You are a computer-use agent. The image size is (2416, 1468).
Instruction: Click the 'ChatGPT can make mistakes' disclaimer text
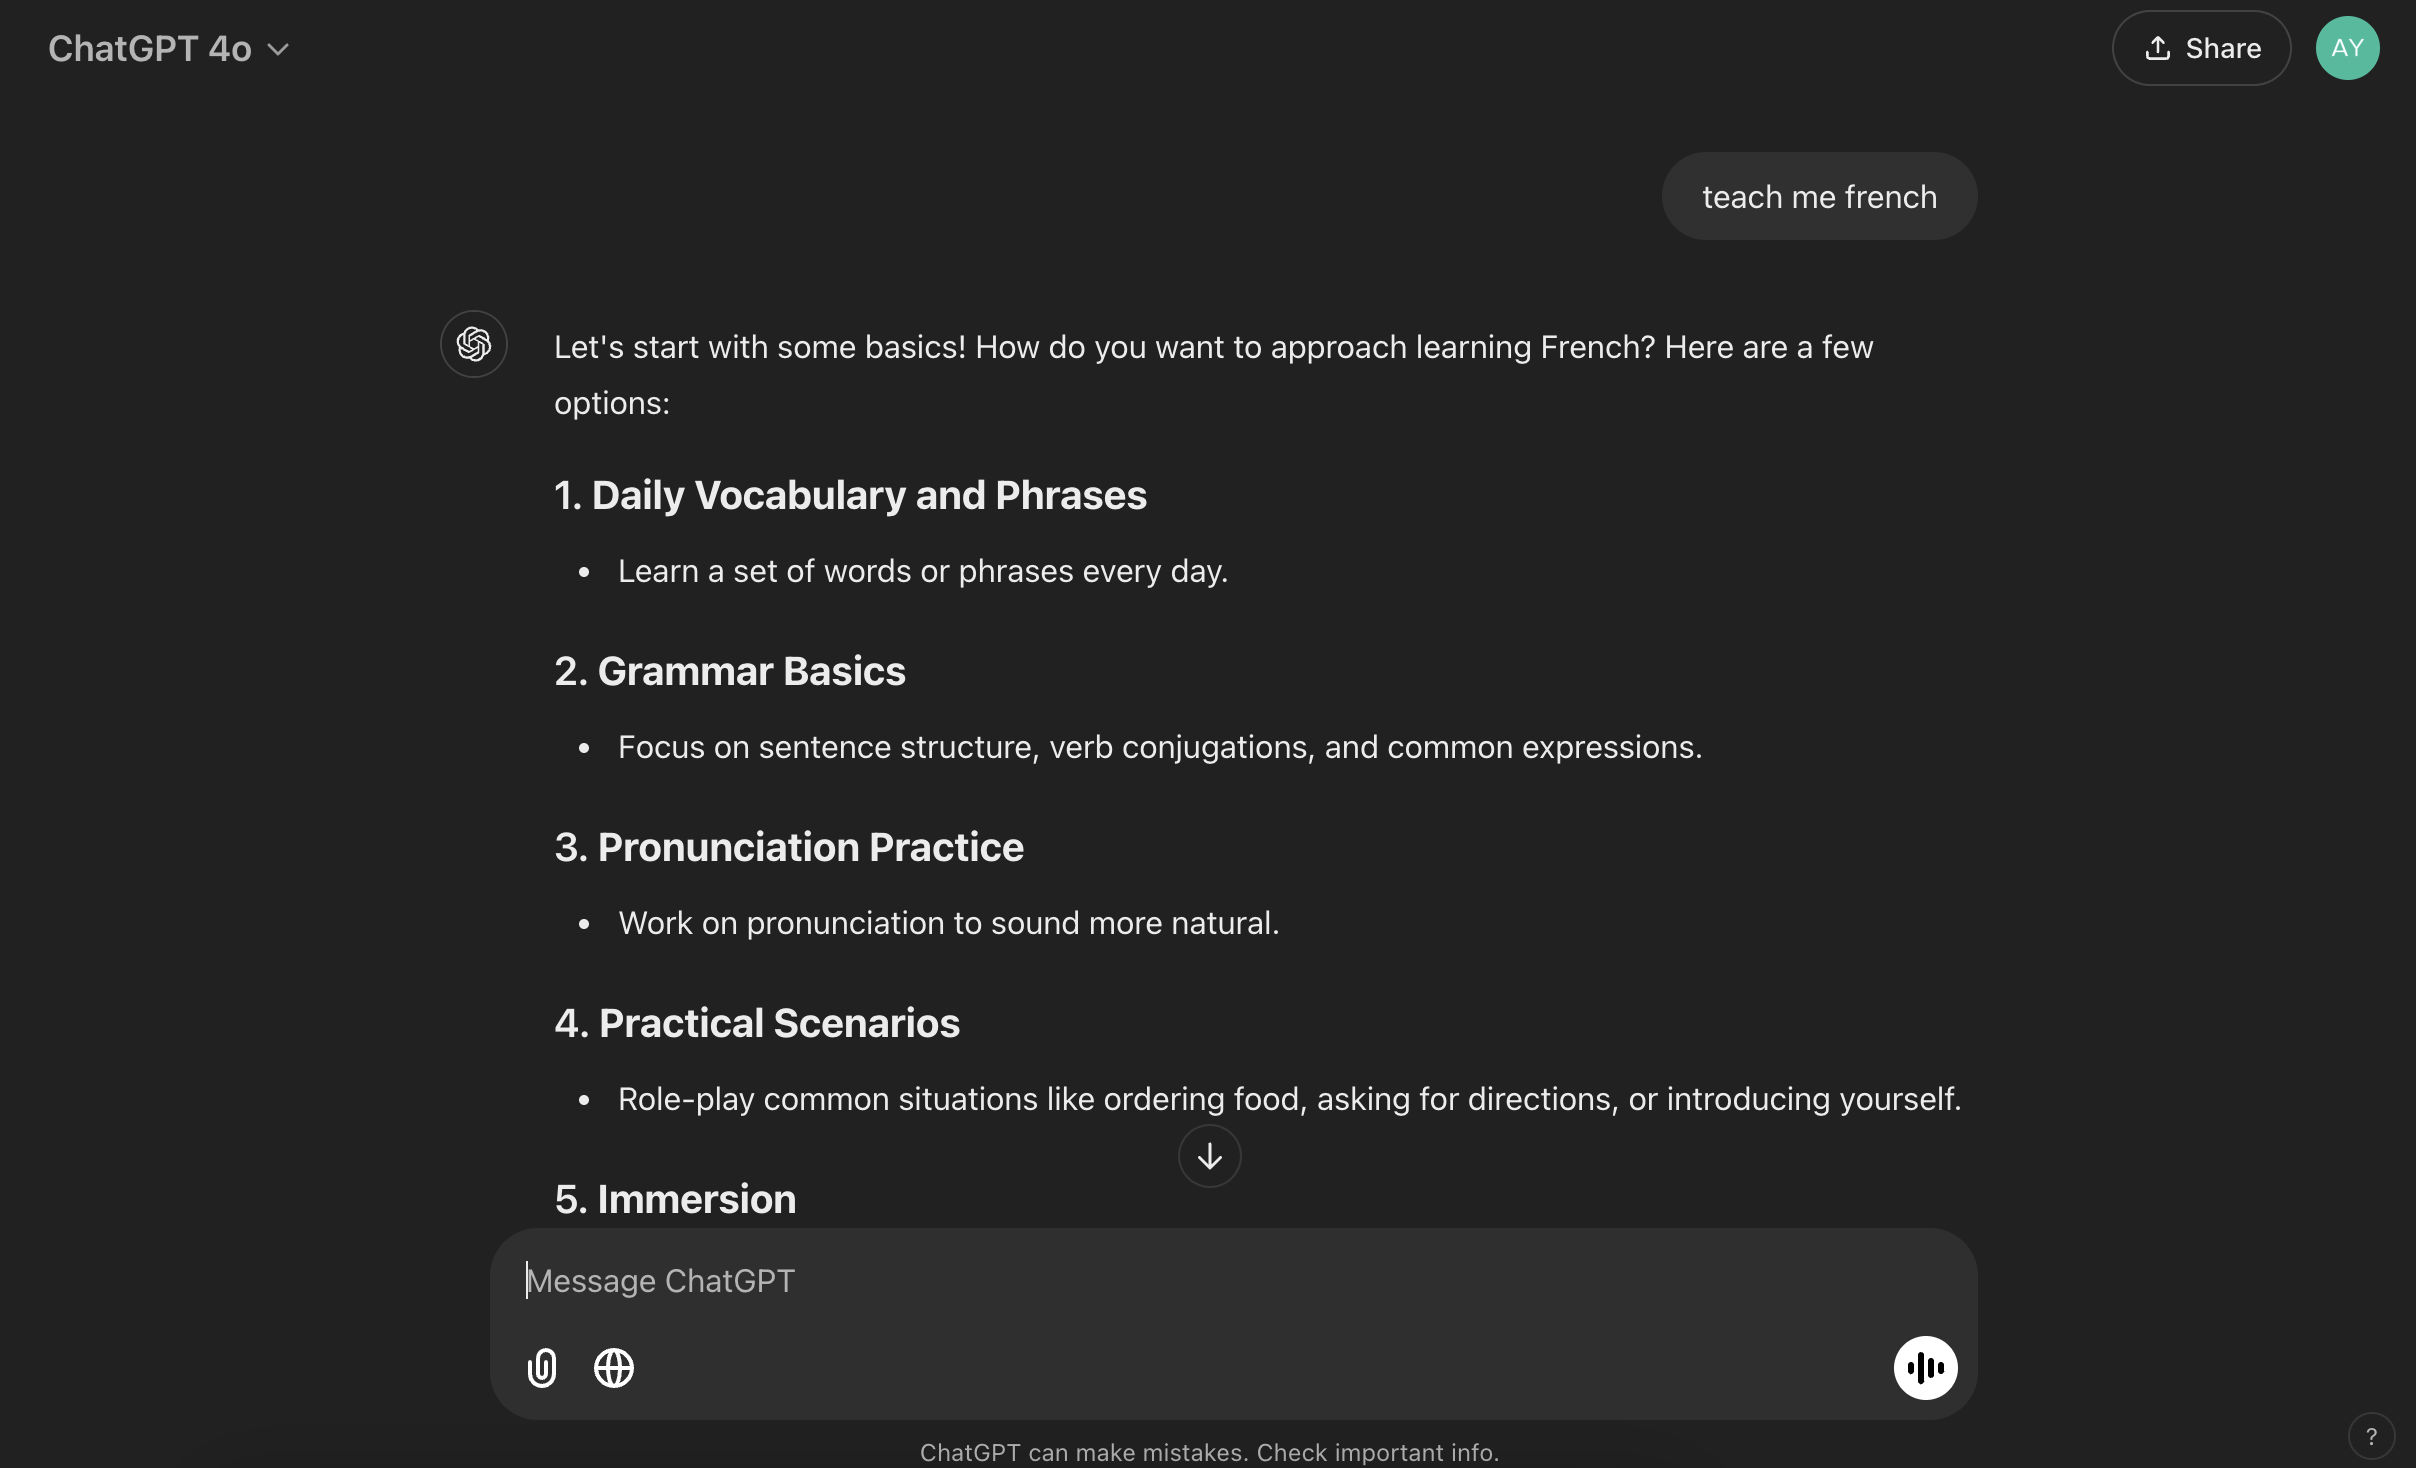coord(1209,1452)
